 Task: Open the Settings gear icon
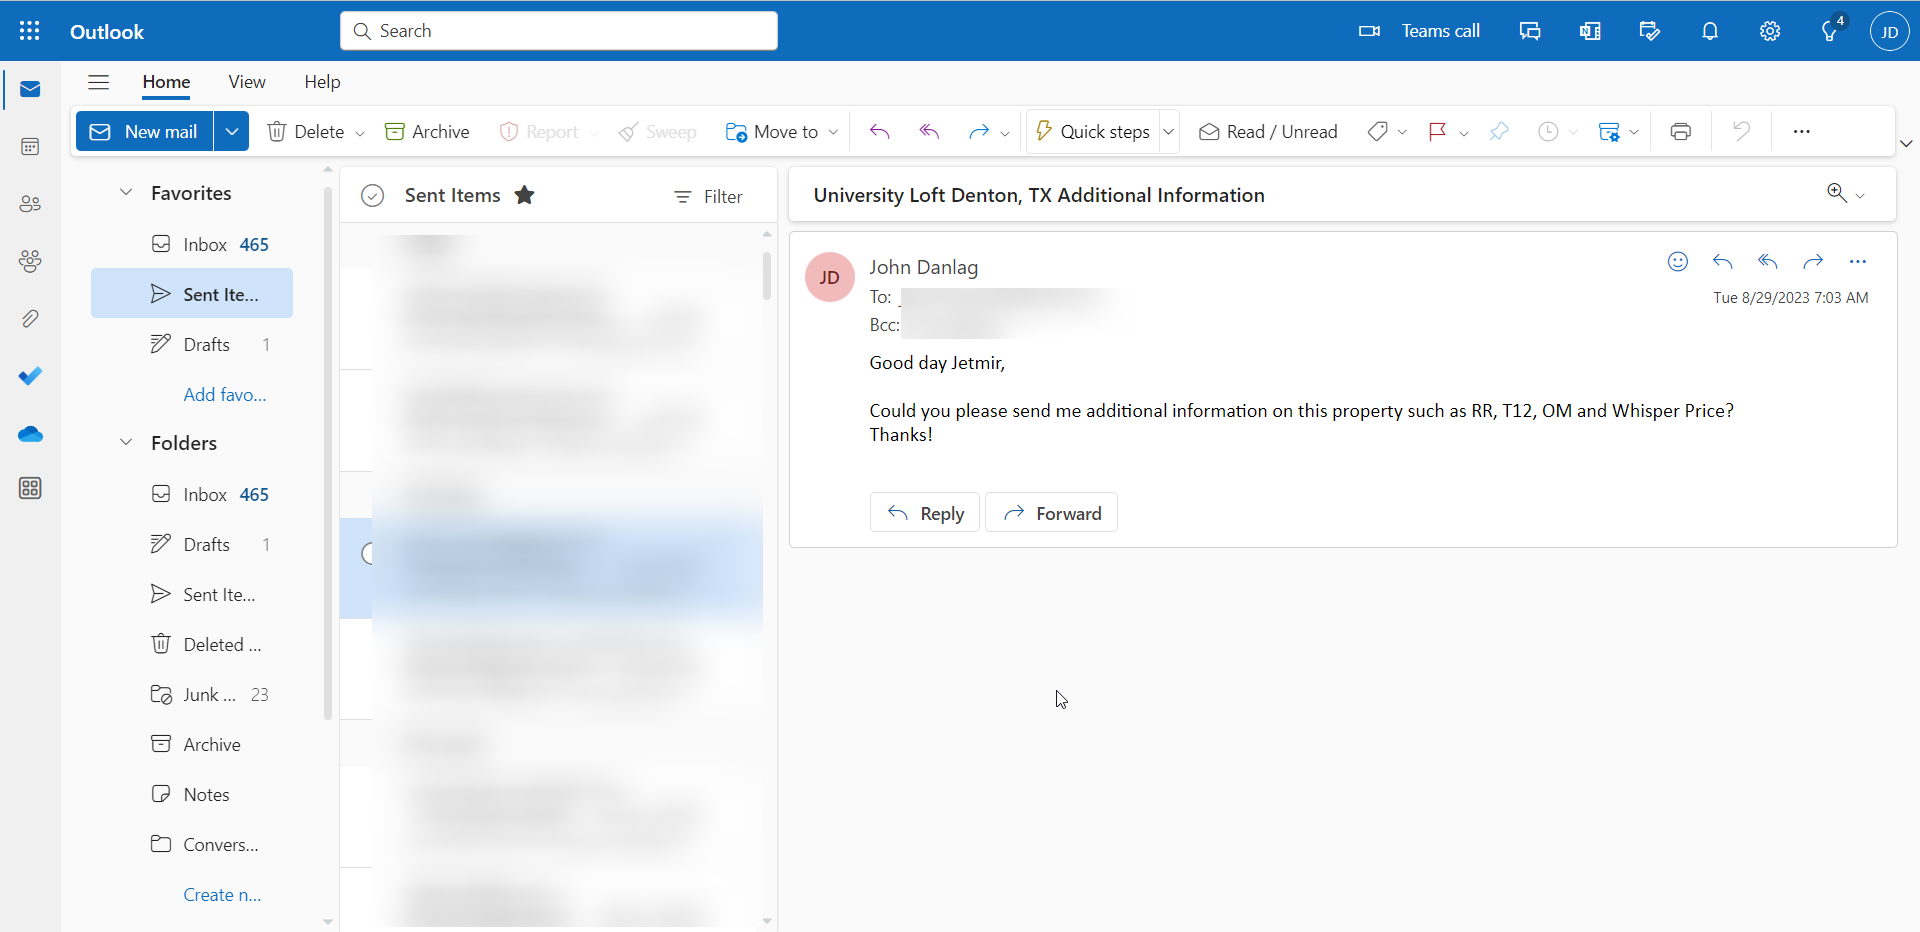click(x=1770, y=31)
